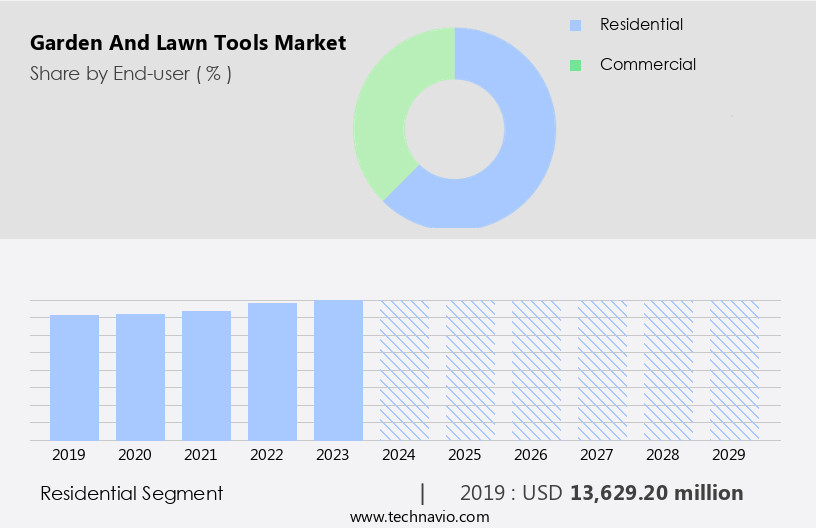Select the 2019 solid bar
This screenshot has width=816, height=528.
click(75, 377)
